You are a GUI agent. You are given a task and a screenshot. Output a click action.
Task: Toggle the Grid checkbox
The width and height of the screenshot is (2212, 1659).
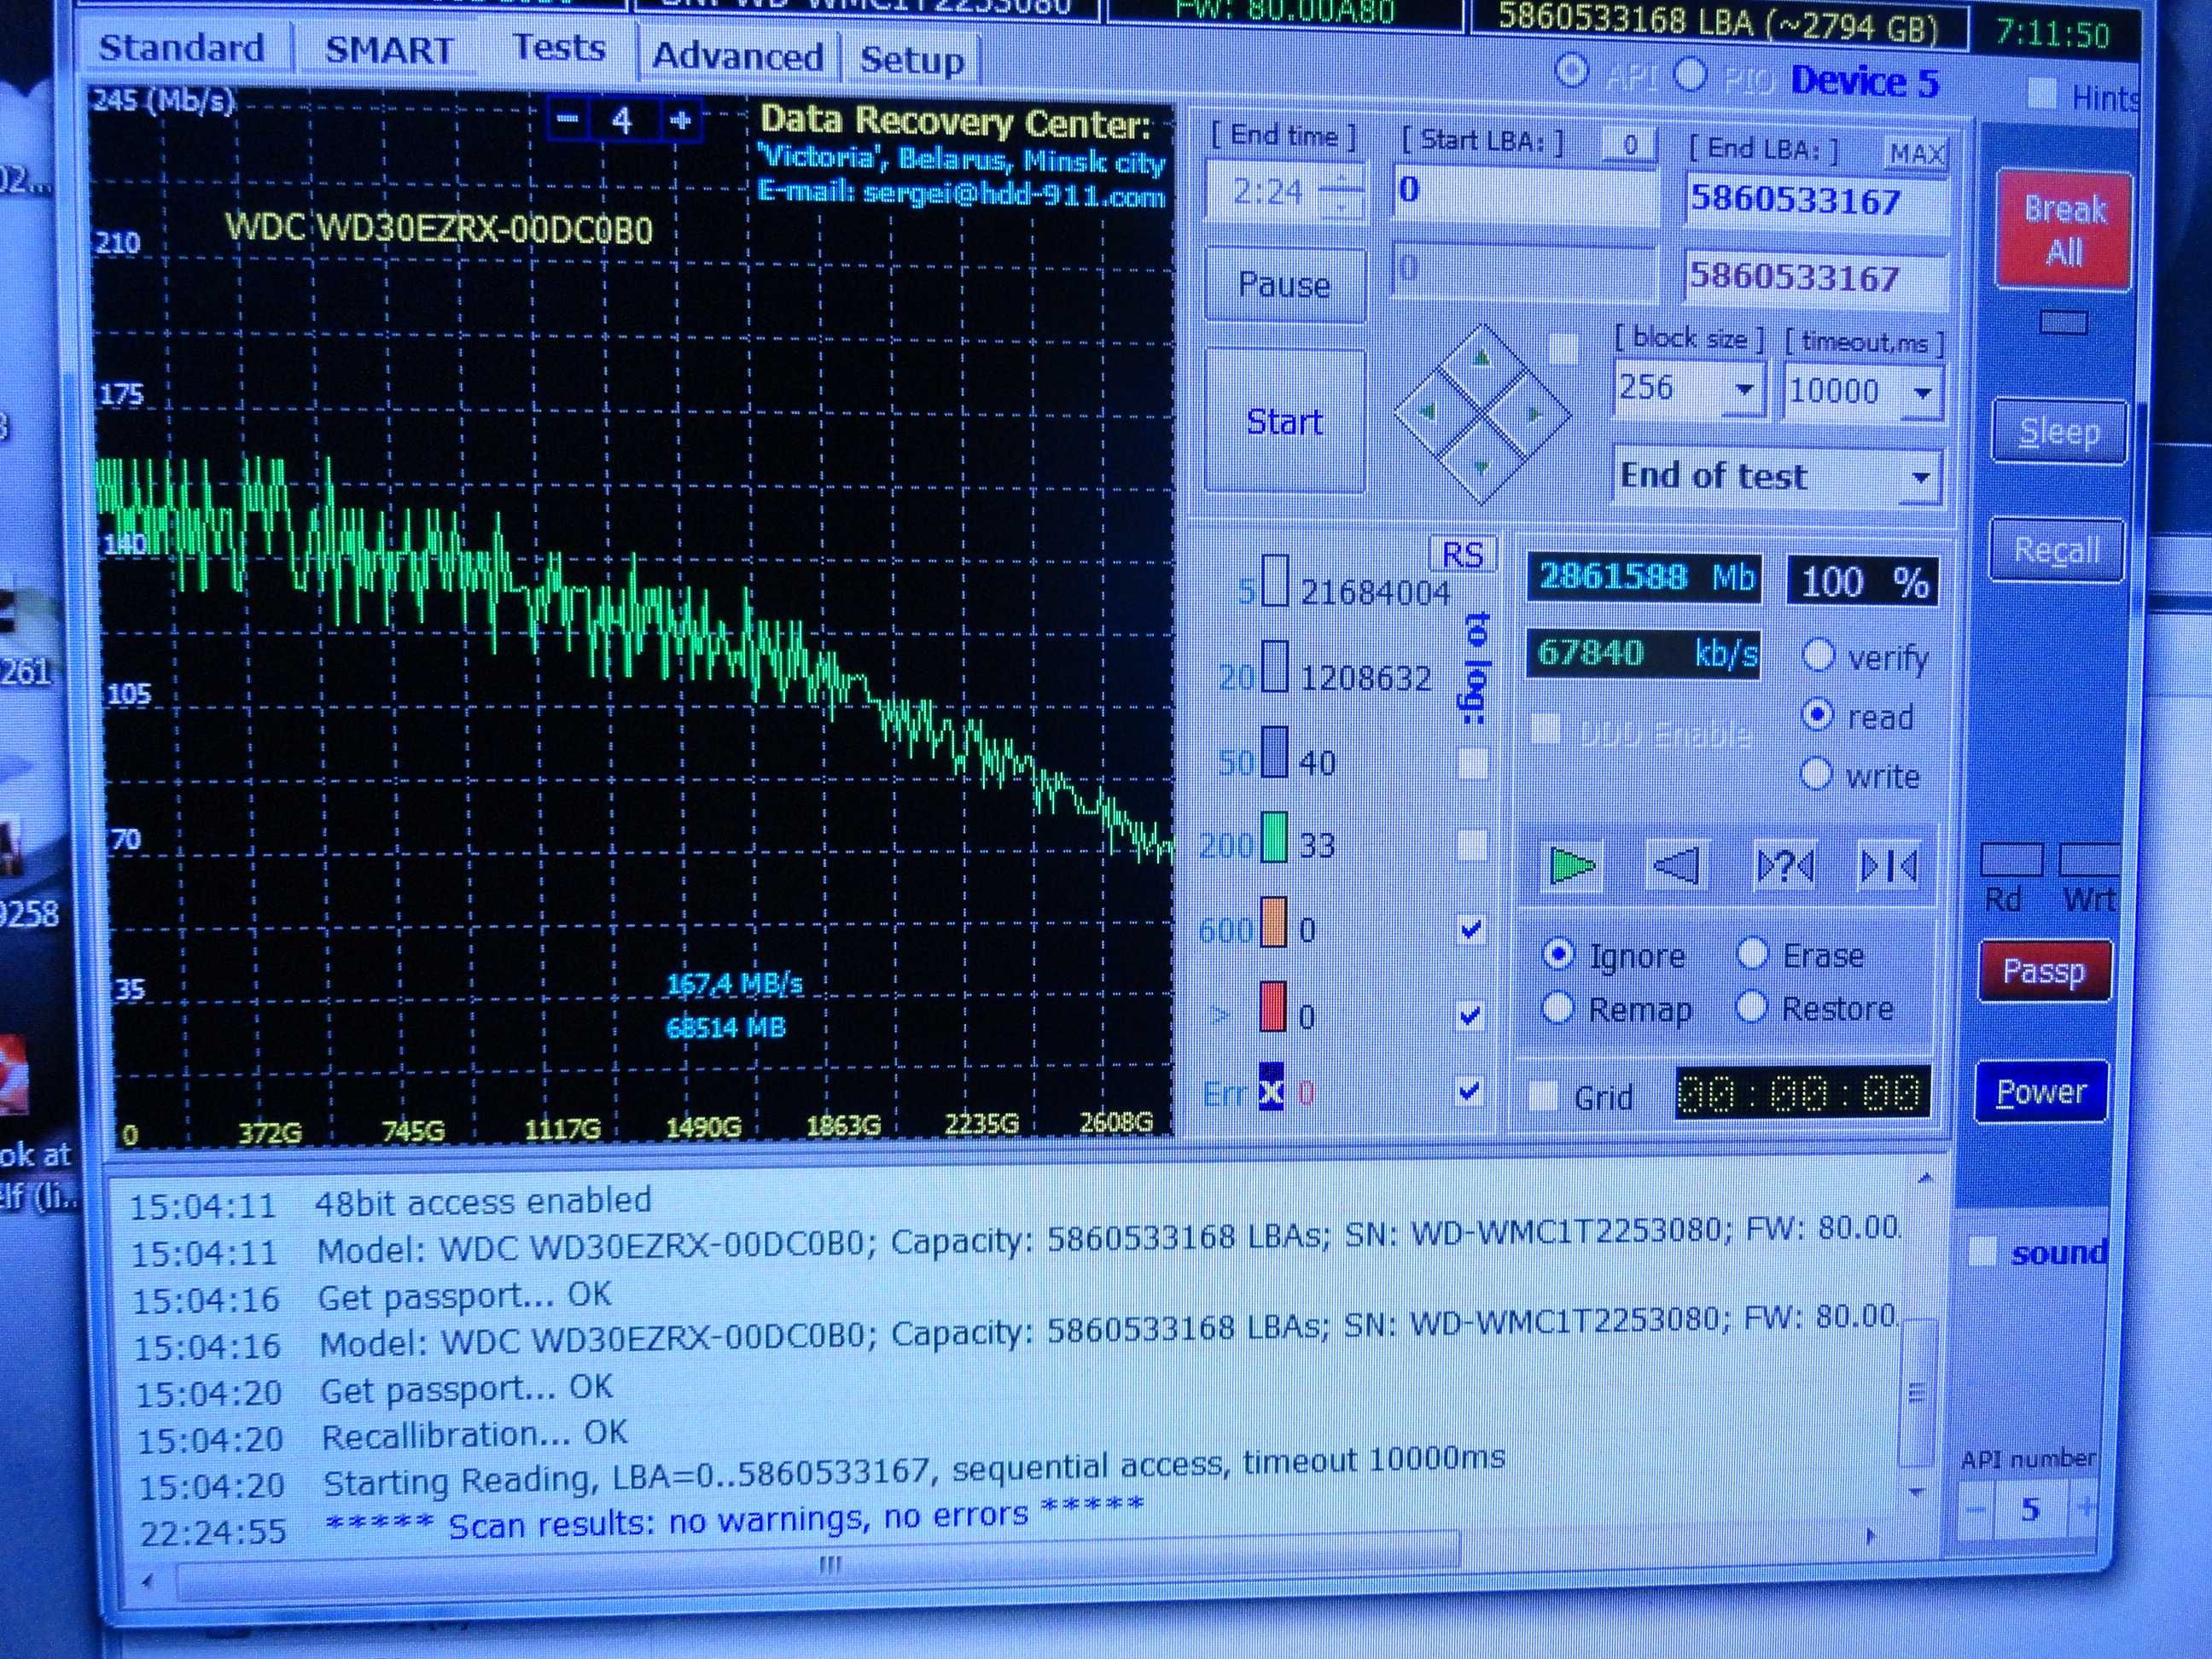1545,1096
